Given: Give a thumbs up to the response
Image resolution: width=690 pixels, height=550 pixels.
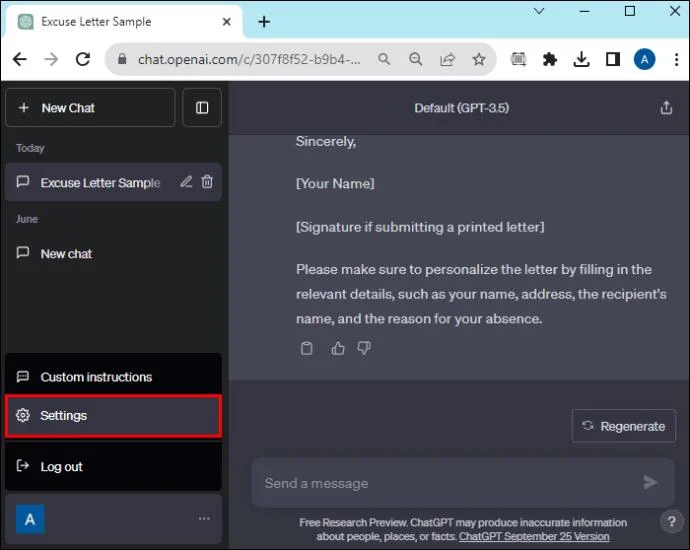Looking at the screenshot, I should pos(338,348).
